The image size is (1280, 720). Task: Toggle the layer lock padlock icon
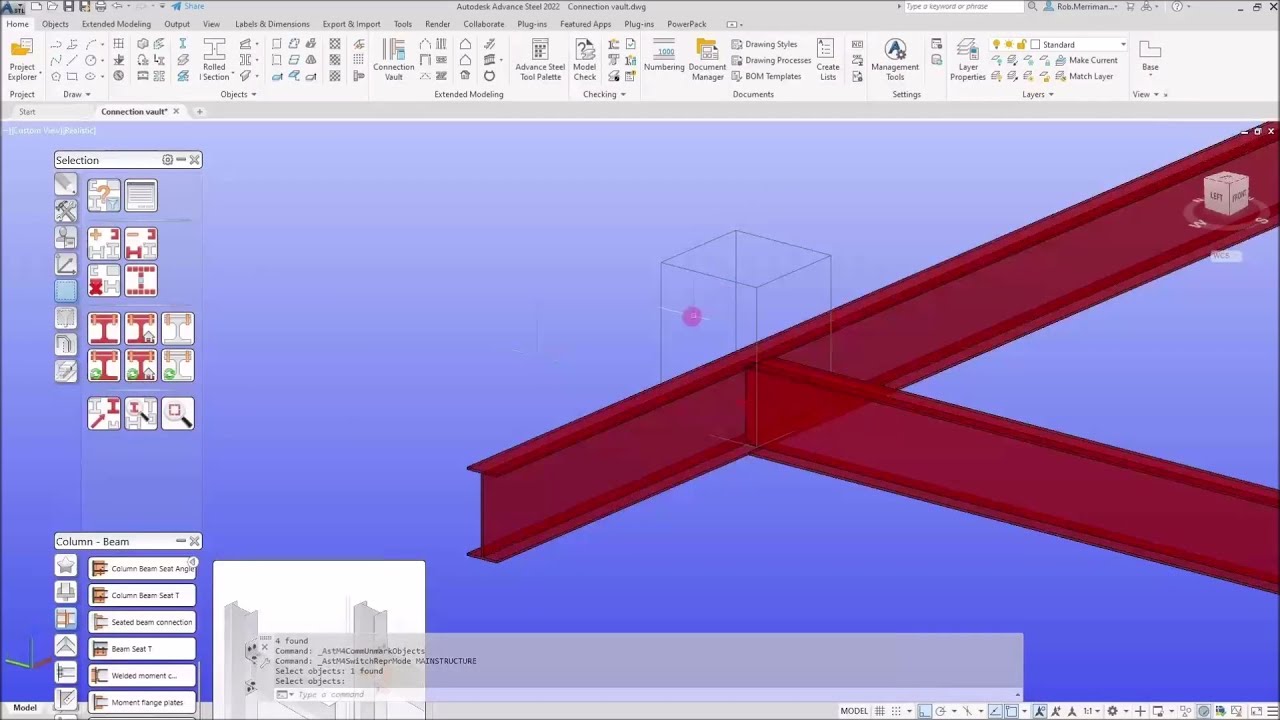tap(1019, 44)
